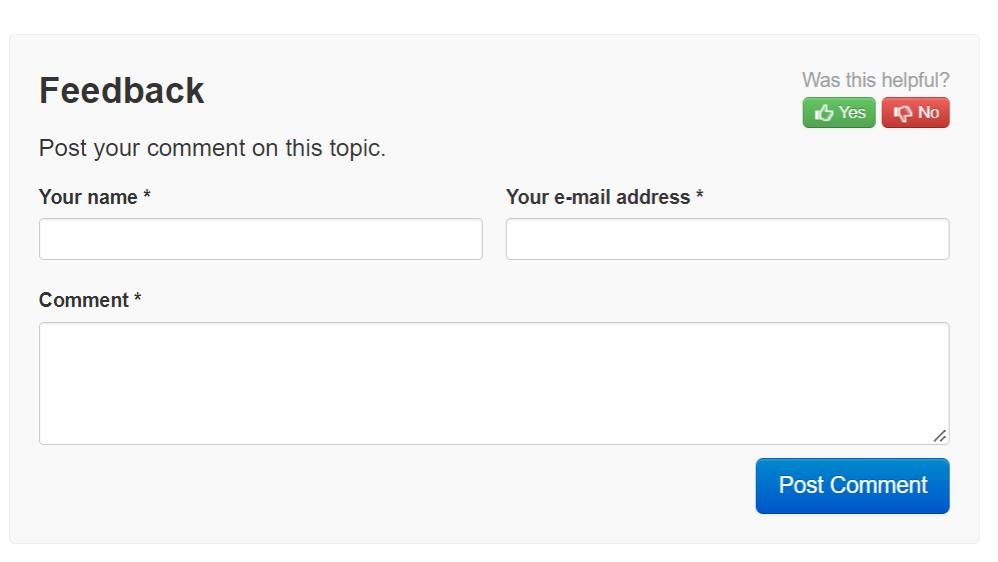
Task: Click empty gray space left of Post Comment
Action: click(400, 490)
